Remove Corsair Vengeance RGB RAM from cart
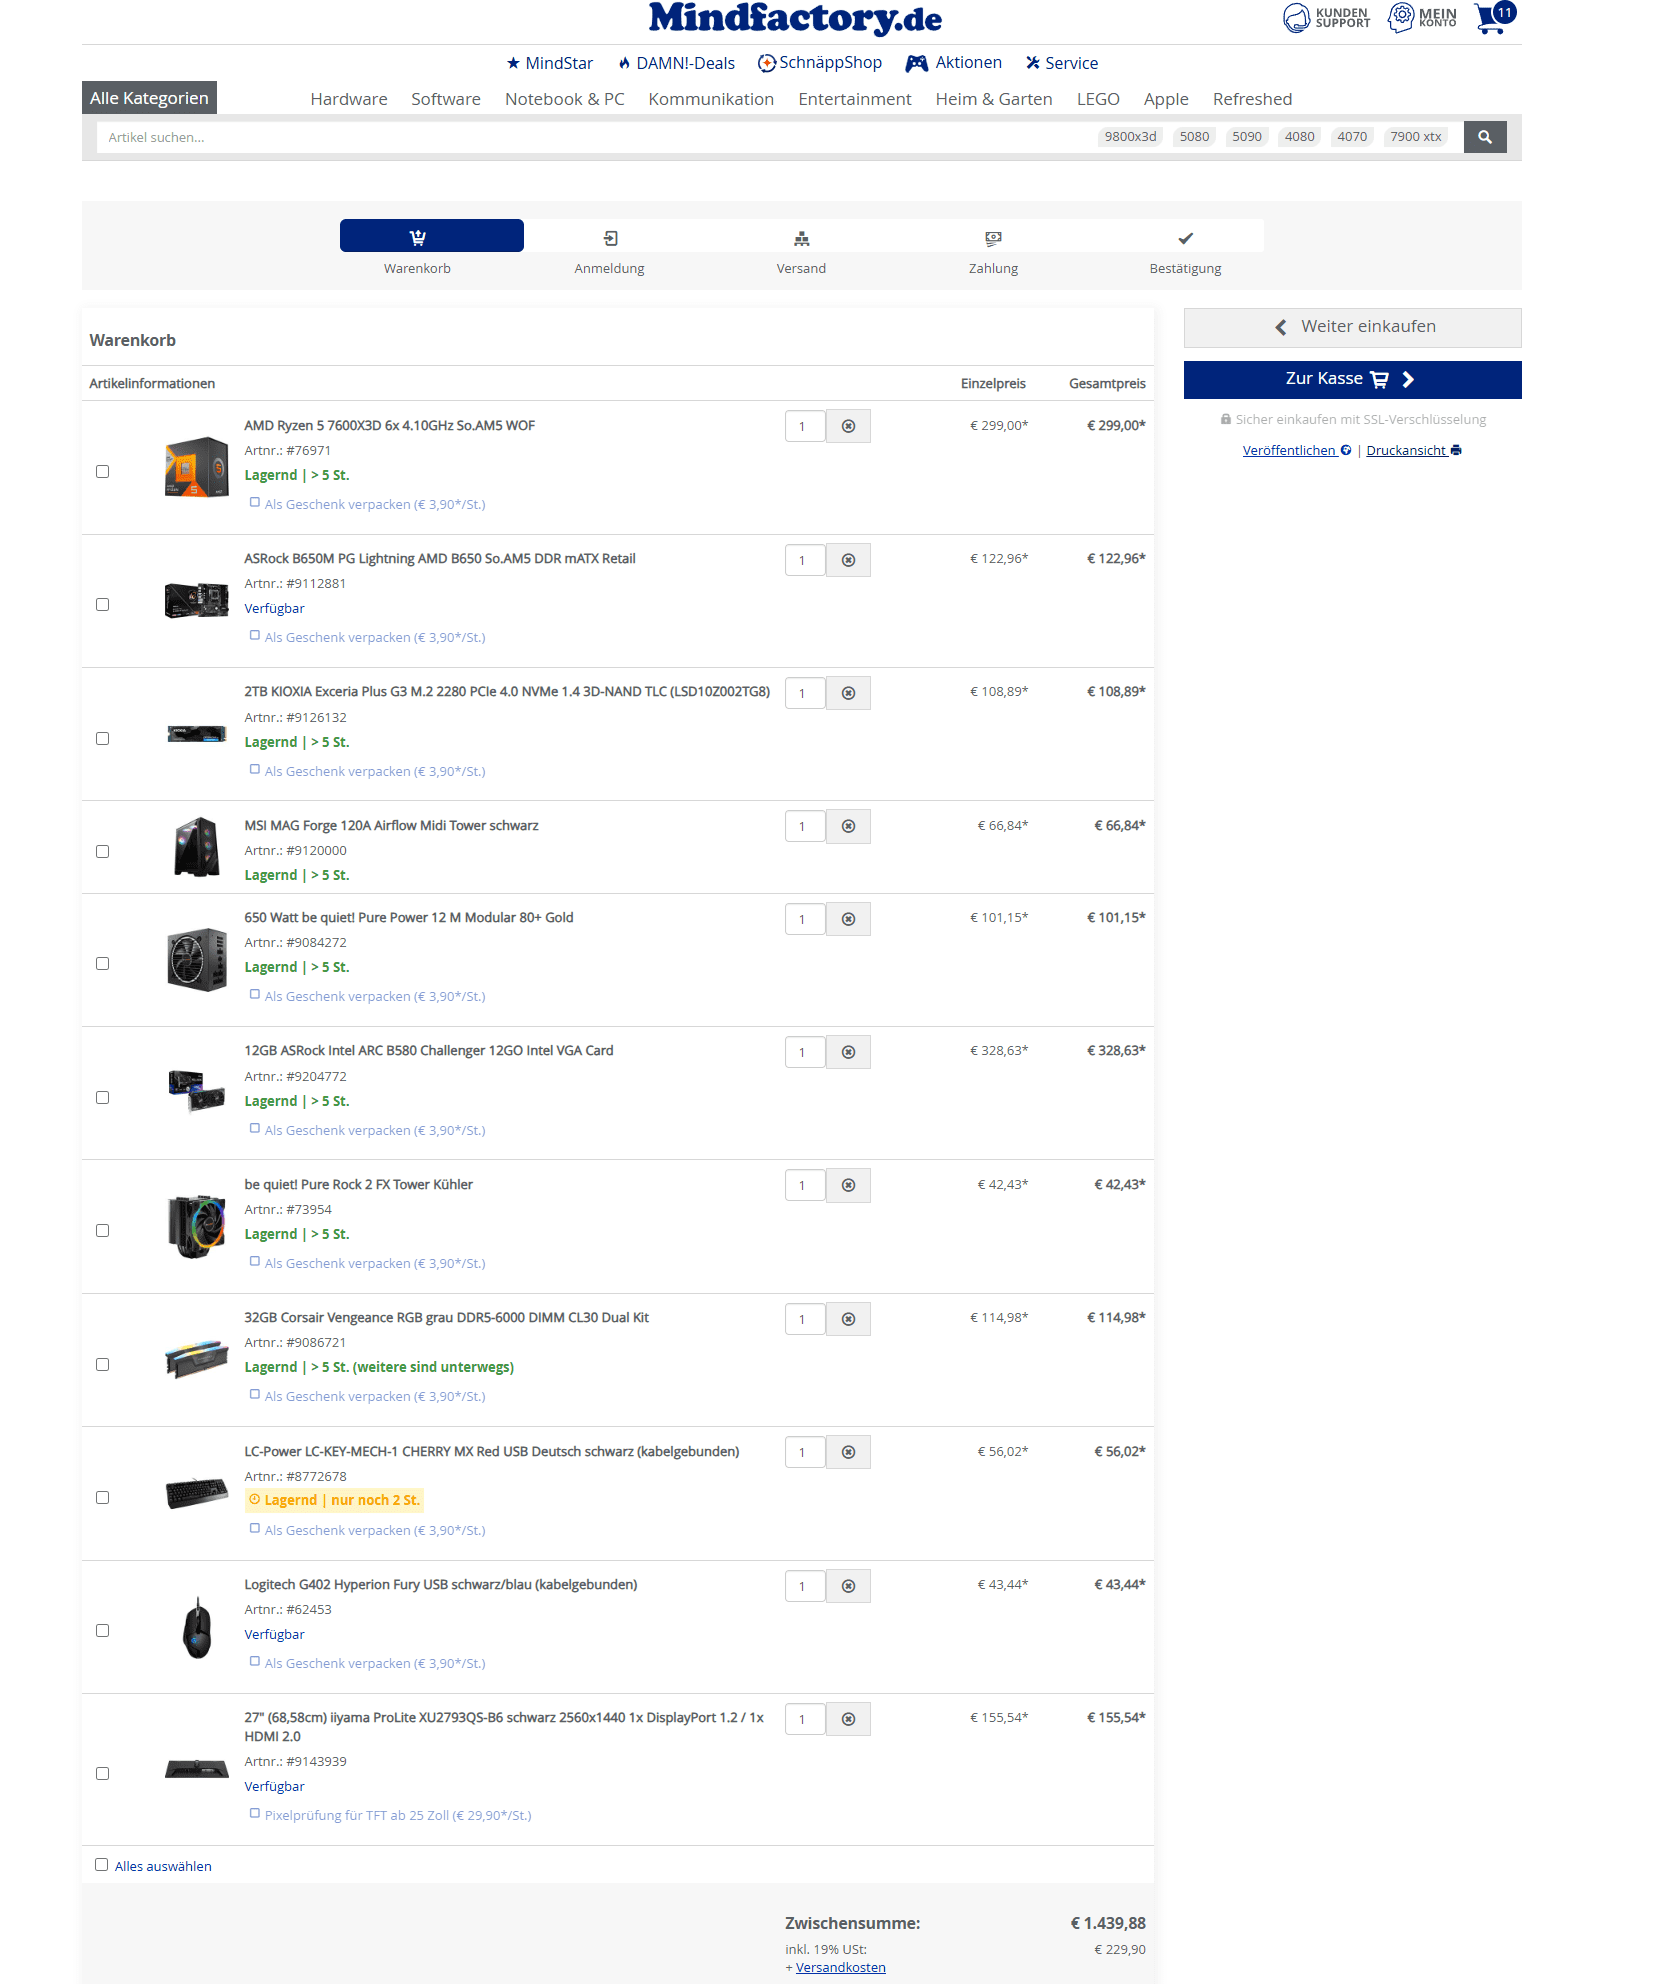The width and height of the screenshot is (1659, 1984). tap(848, 1319)
